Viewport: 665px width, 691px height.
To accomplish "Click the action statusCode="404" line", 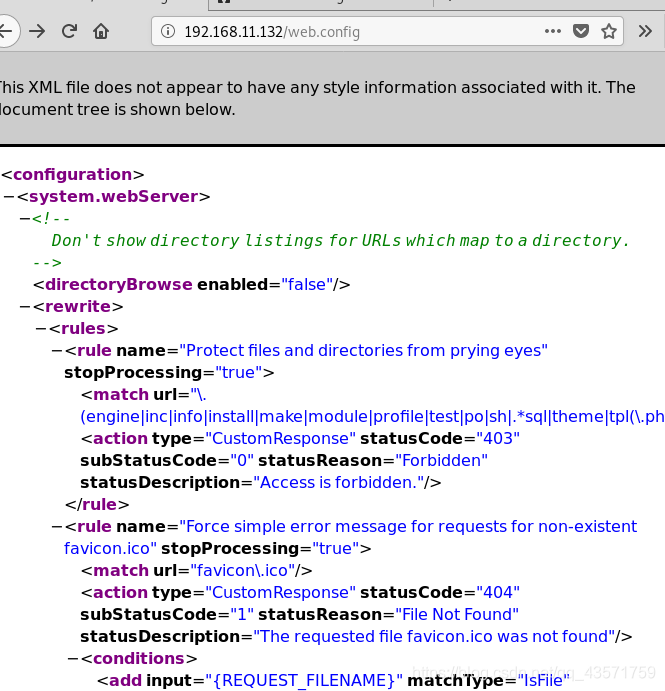I will (x=300, y=593).
